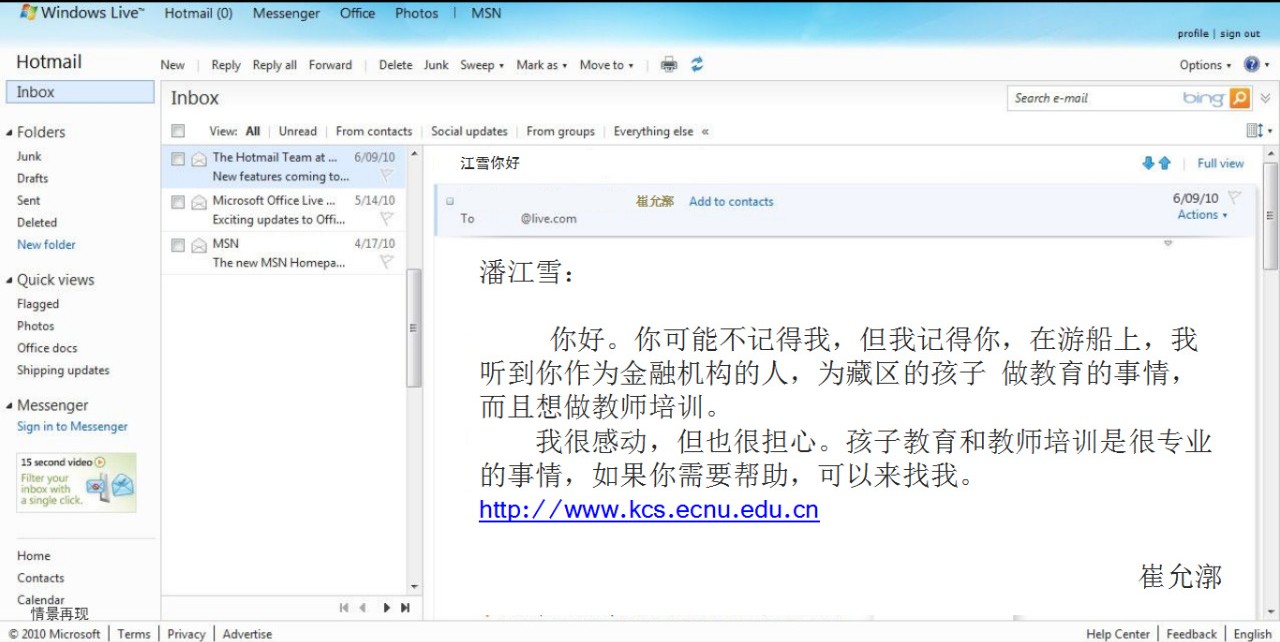Click the blue previous message up arrow
The width and height of the screenshot is (1280, 642).
click(1164, 163)
